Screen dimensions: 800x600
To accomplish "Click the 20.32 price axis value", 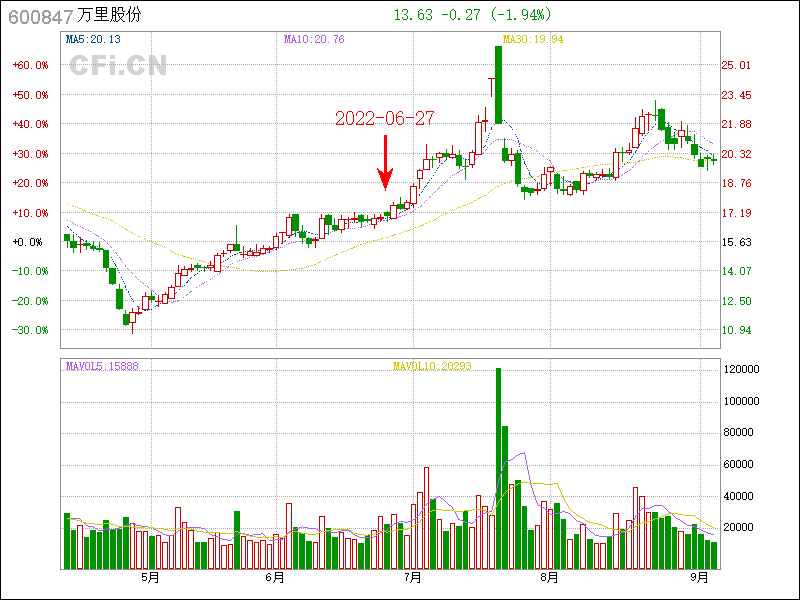I will point(736,154).
